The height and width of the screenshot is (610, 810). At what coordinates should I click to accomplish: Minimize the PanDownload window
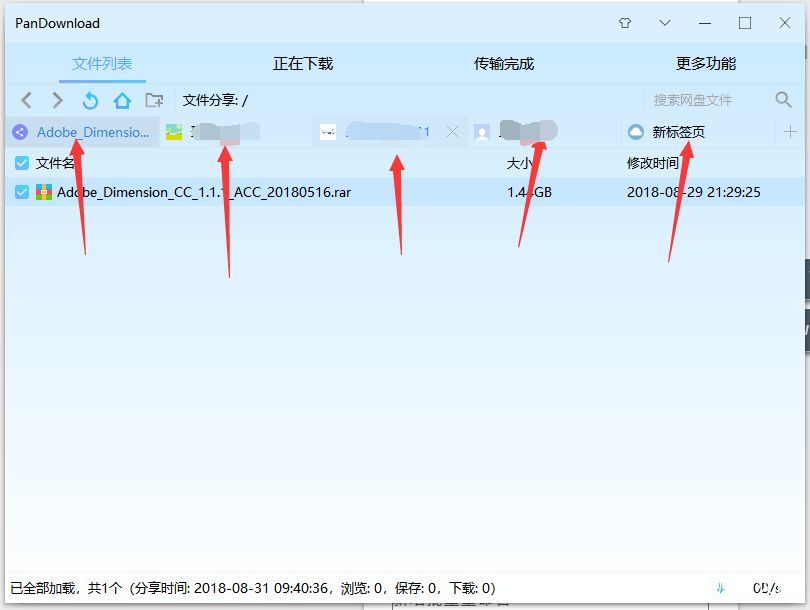(x=705, y=23)
